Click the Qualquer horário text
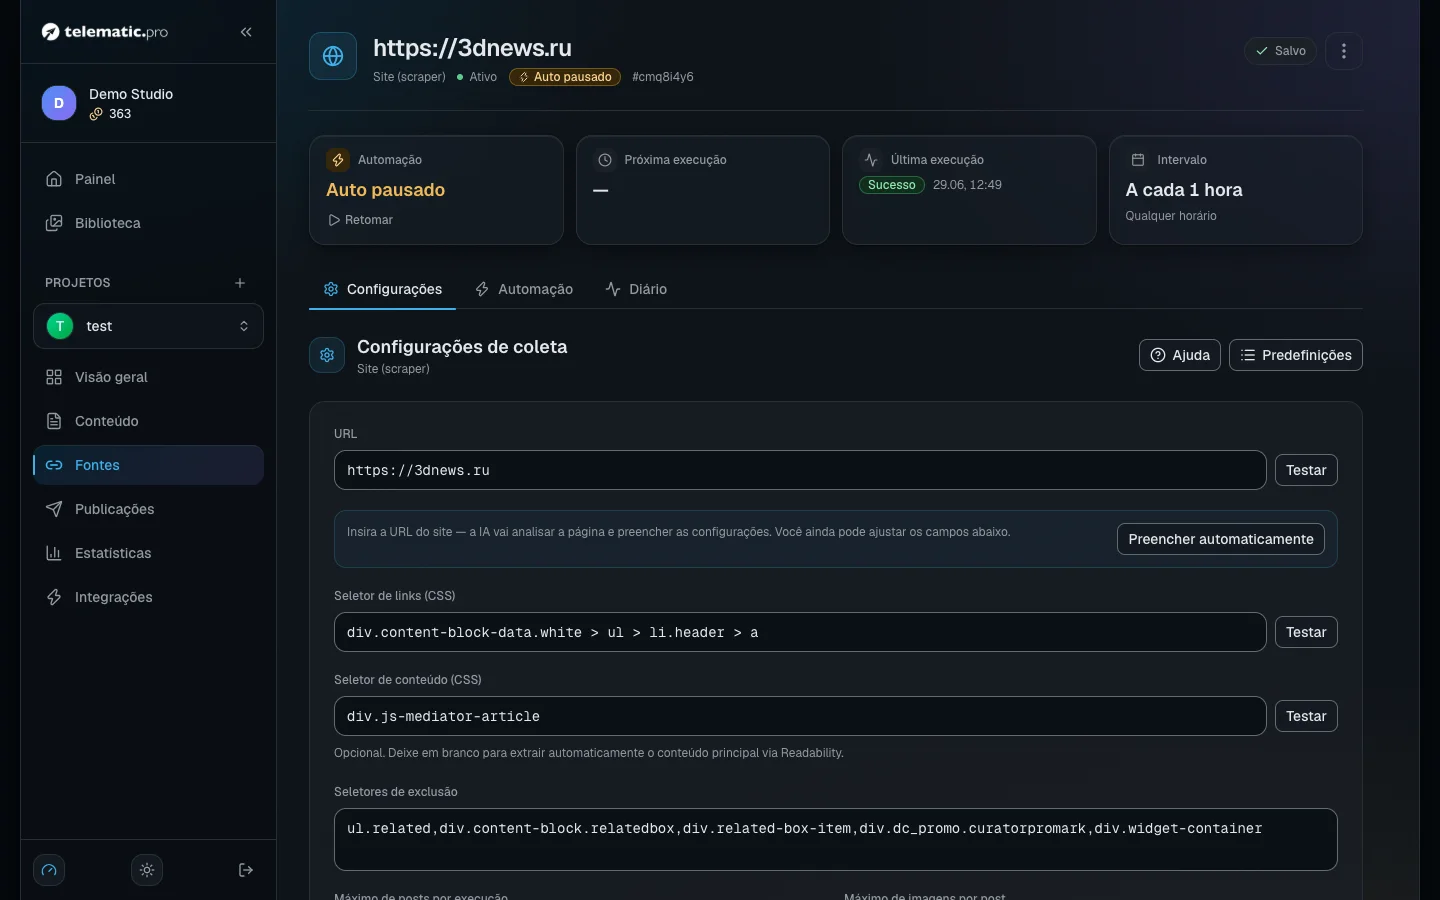 pos(1171,216)
